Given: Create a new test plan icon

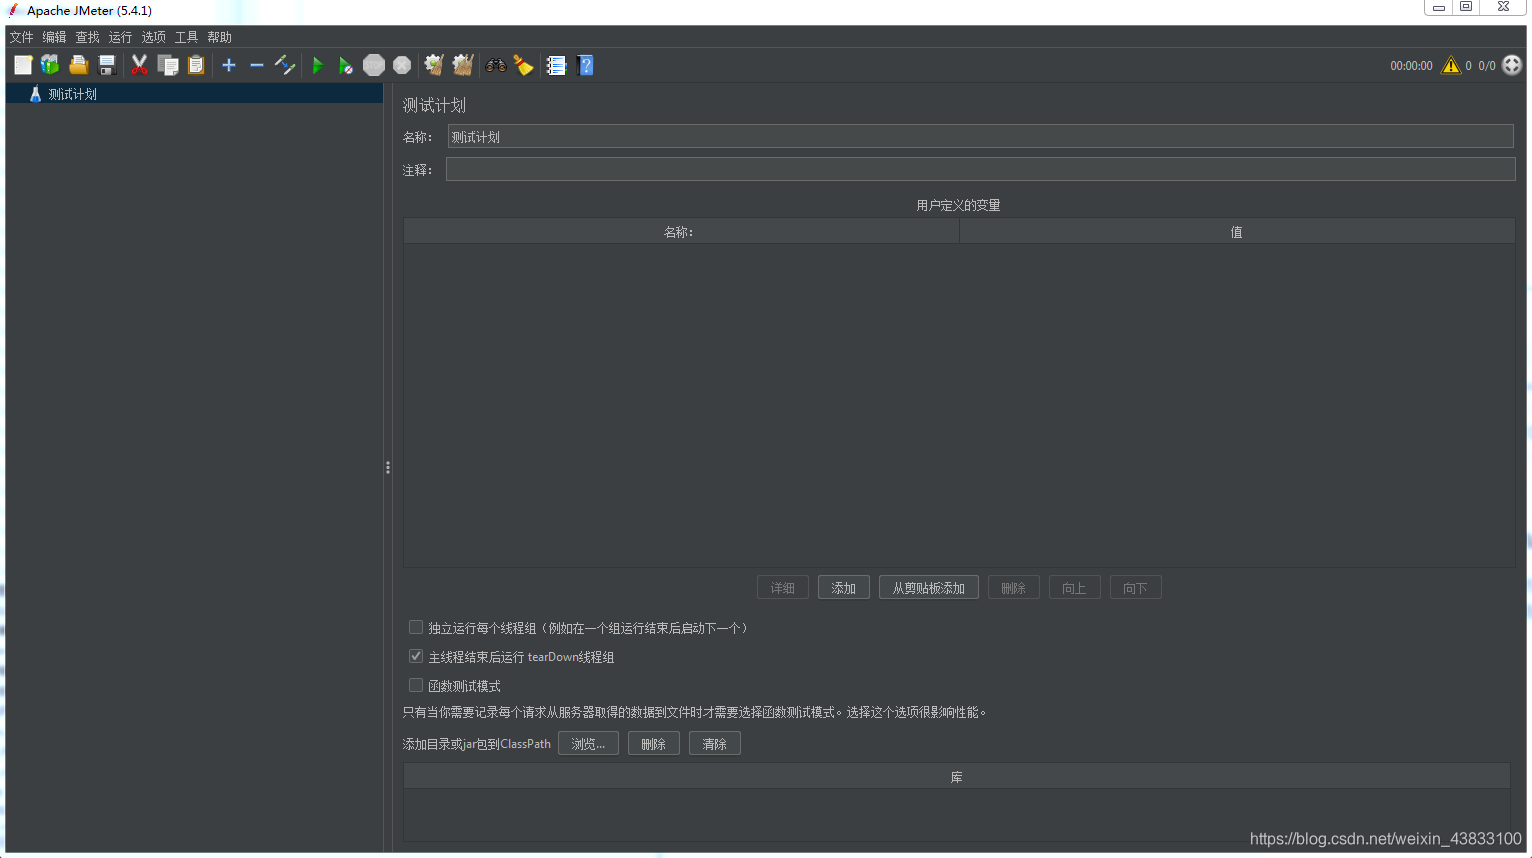Looking at the screenshot, I should [x=23, y=65].
